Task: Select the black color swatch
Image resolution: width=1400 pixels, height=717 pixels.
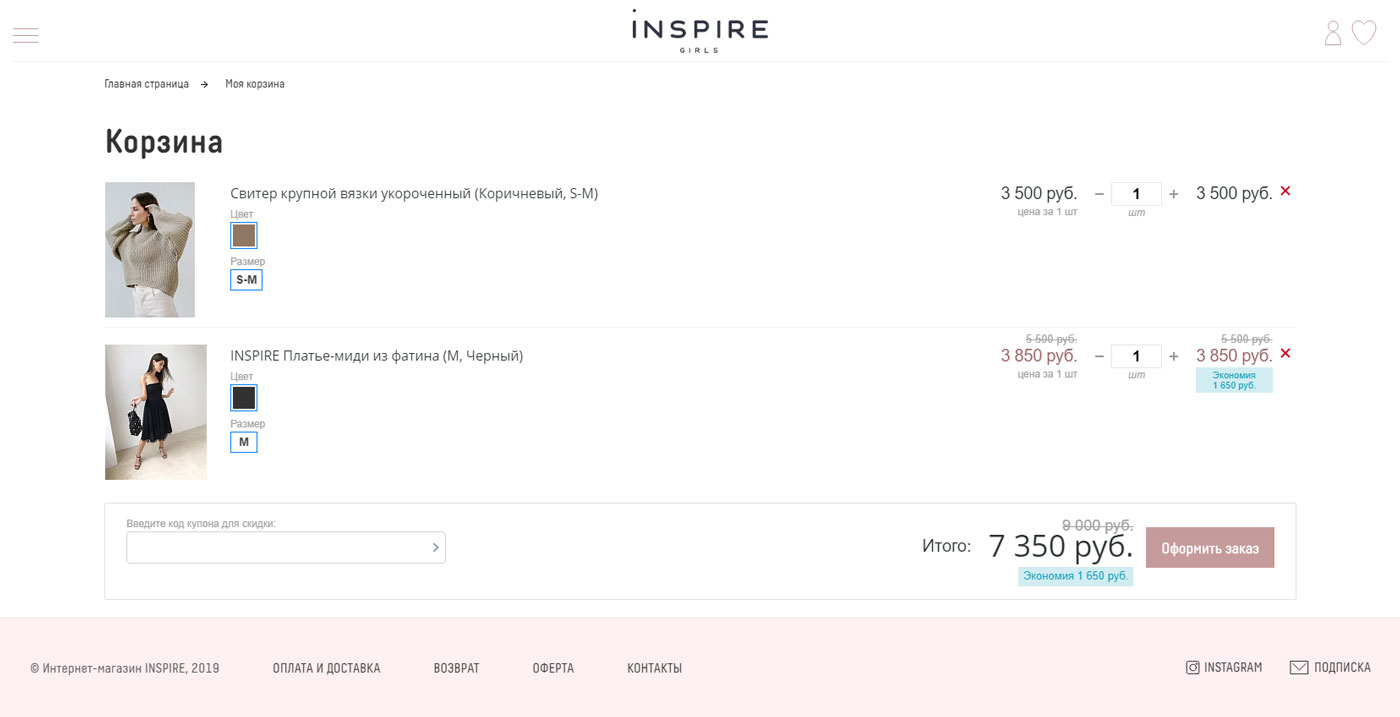Action: 244,398
